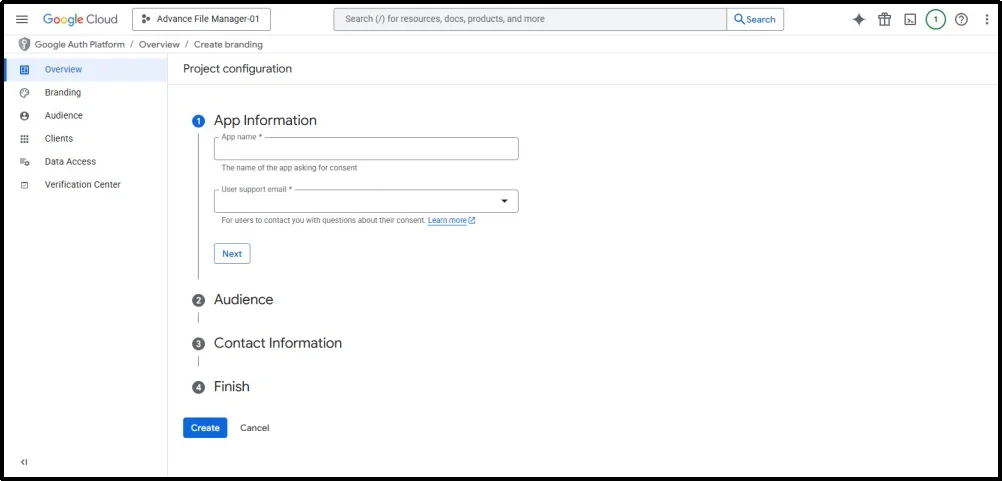Click the magnifier icon in Search button
Screen dimensions: 1002x481
739,19
